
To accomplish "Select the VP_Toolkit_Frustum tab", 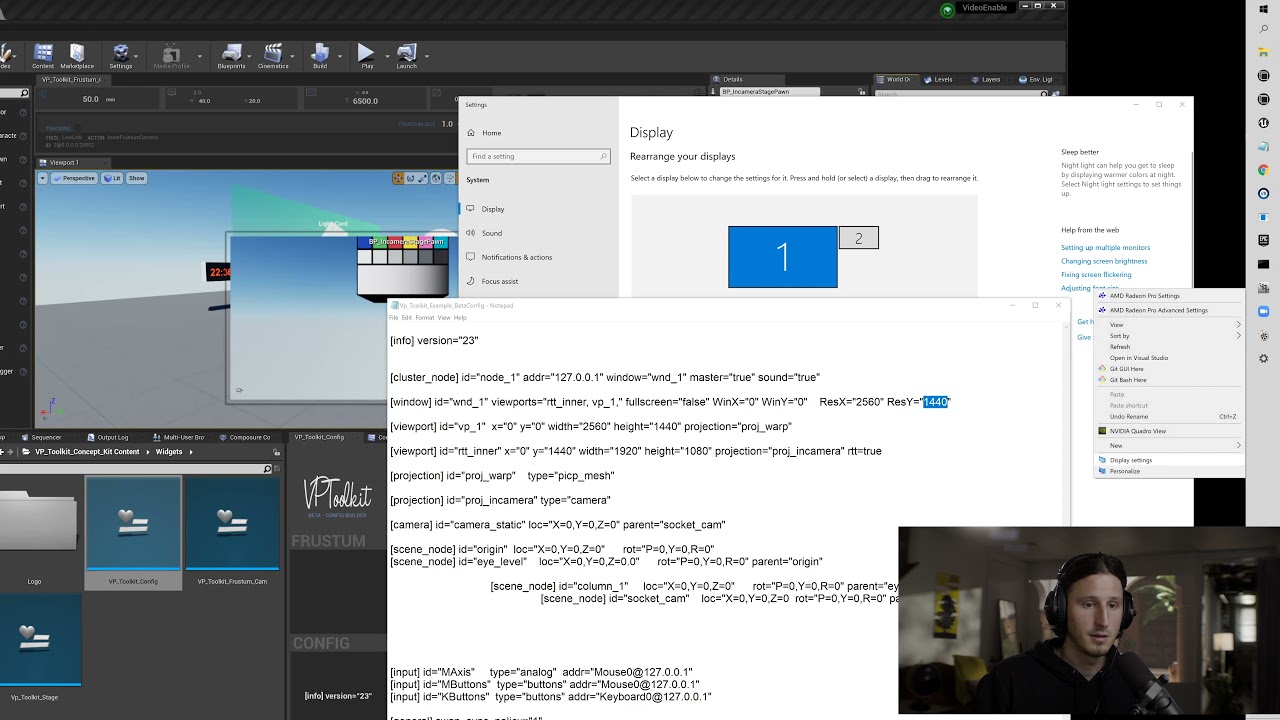I will click(x=71, y=79).
